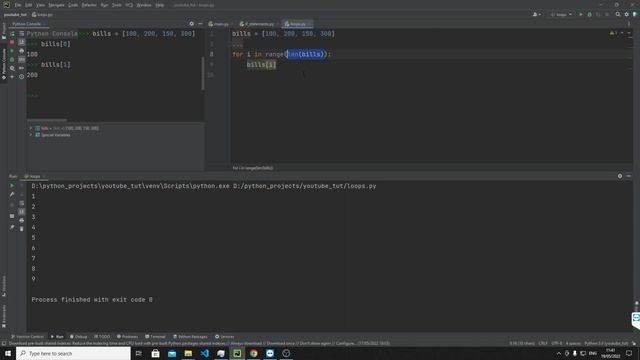
Task: Open Run panel settings gear
Action: tap(620, 176)
